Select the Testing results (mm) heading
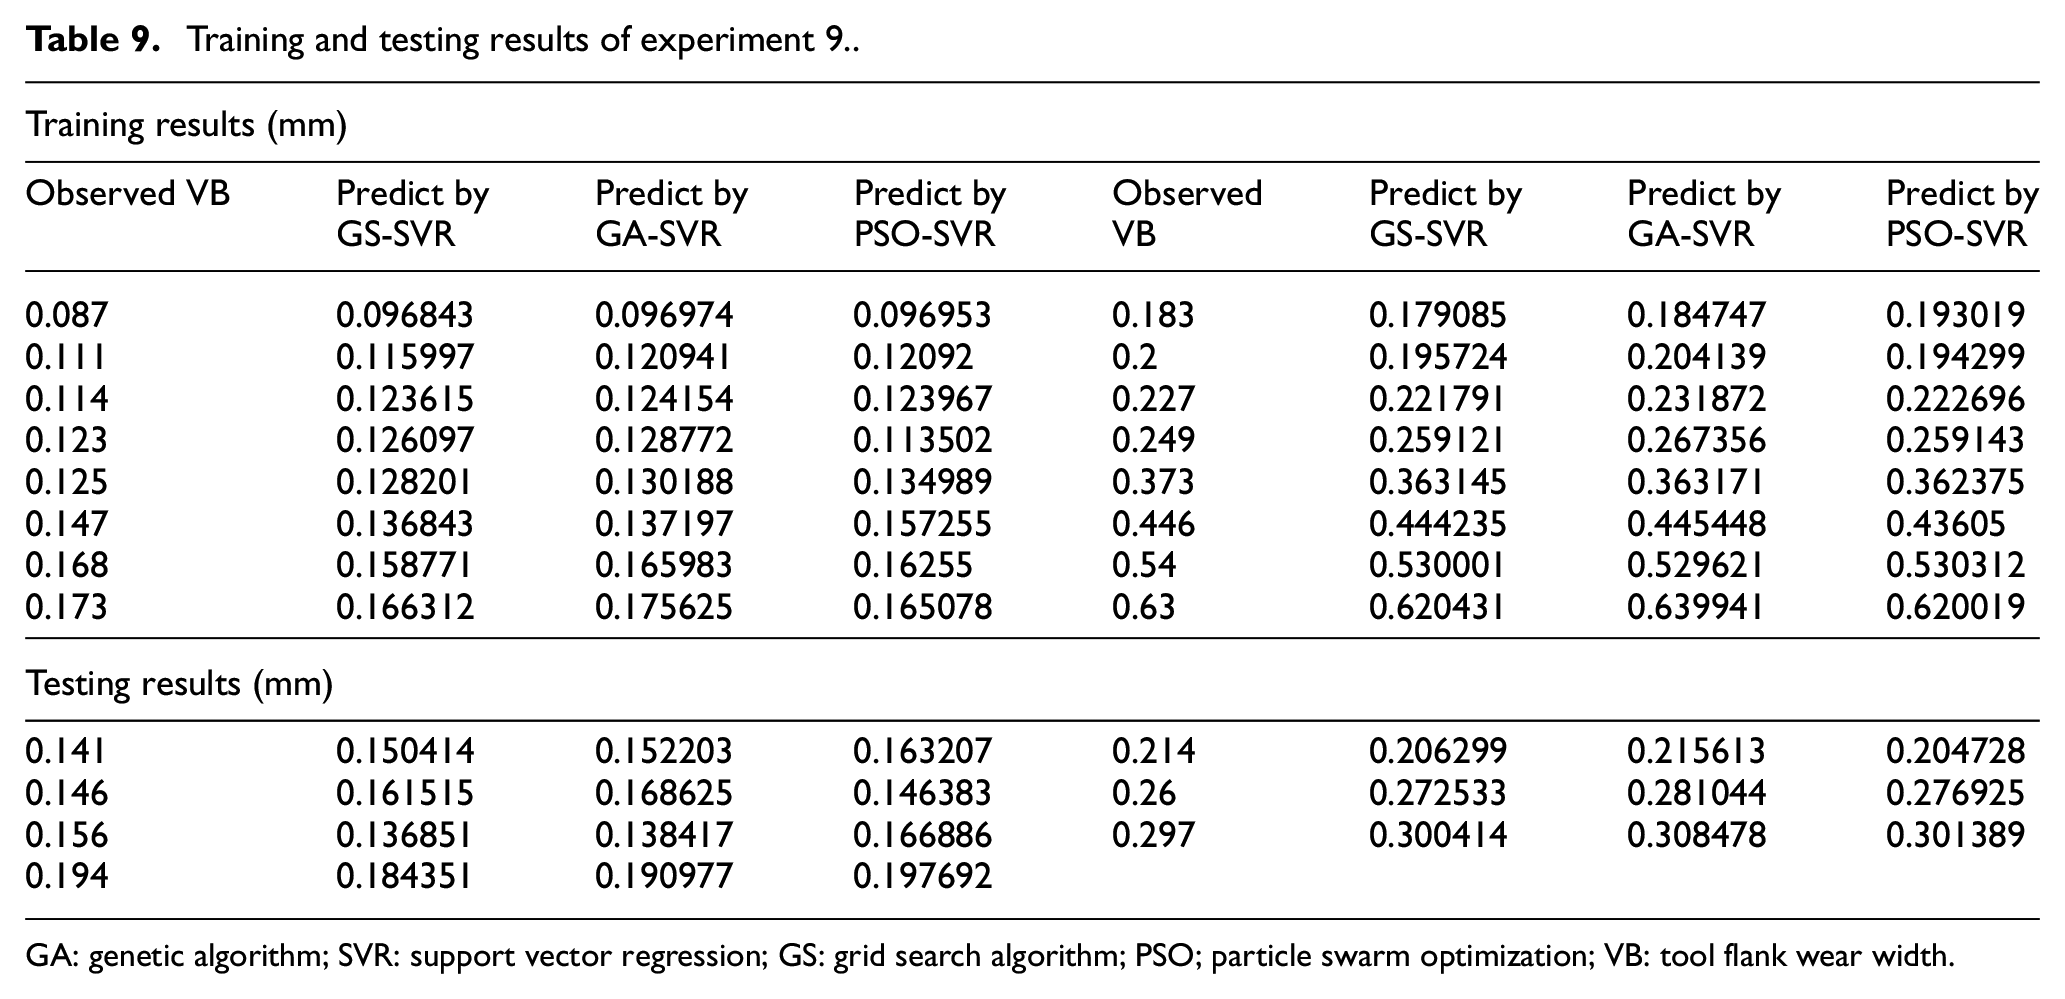The image size is (2065, 999). click(179, 684)
